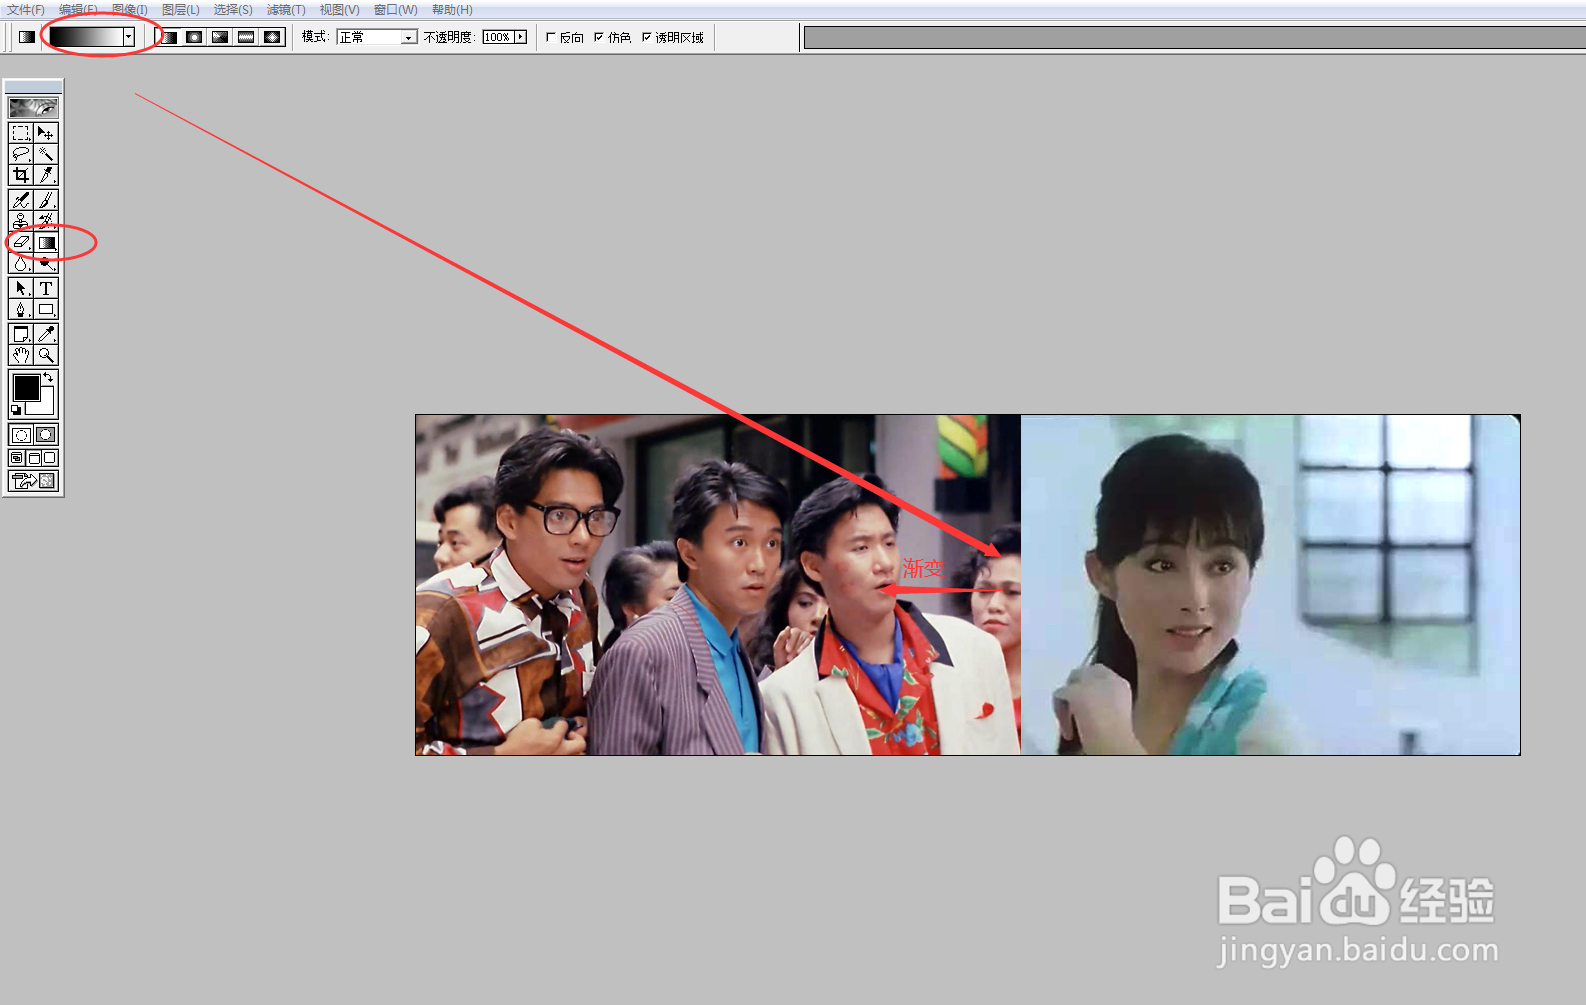Select the Move tool
Viewport: 1586px width, 1005px height.
pos(46,133)
